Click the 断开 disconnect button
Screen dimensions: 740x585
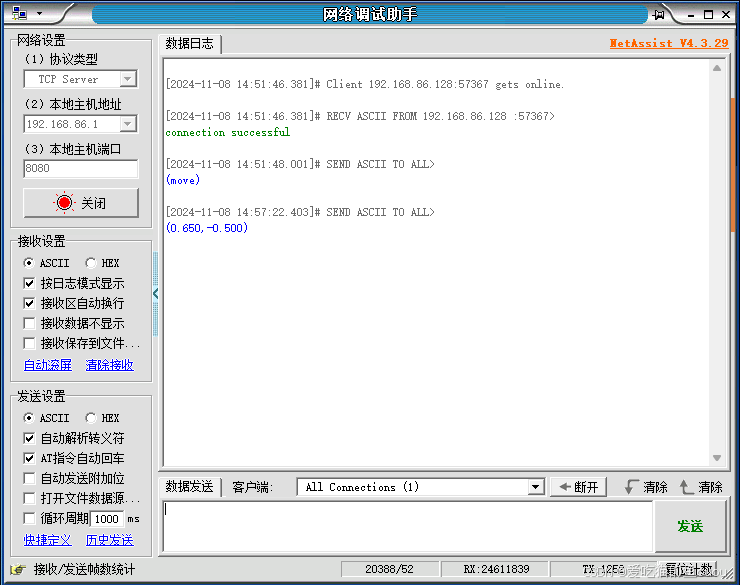click(579, 487)
